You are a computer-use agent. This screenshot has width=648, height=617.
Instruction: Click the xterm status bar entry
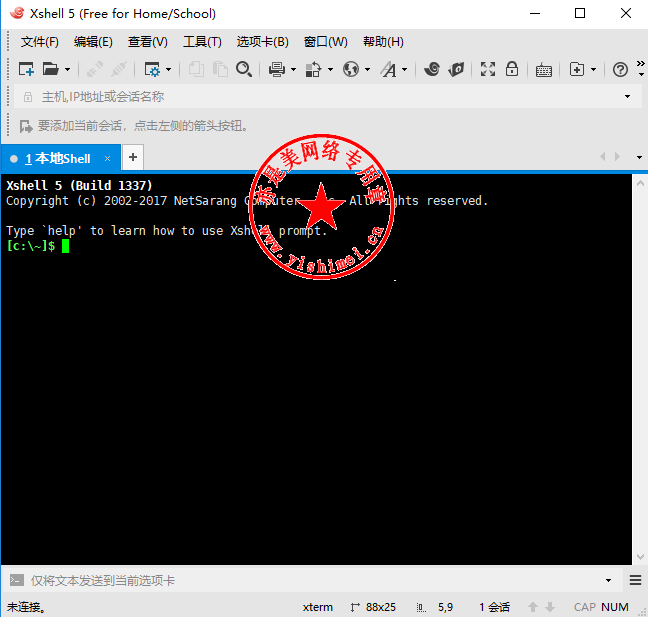point(317,607)
